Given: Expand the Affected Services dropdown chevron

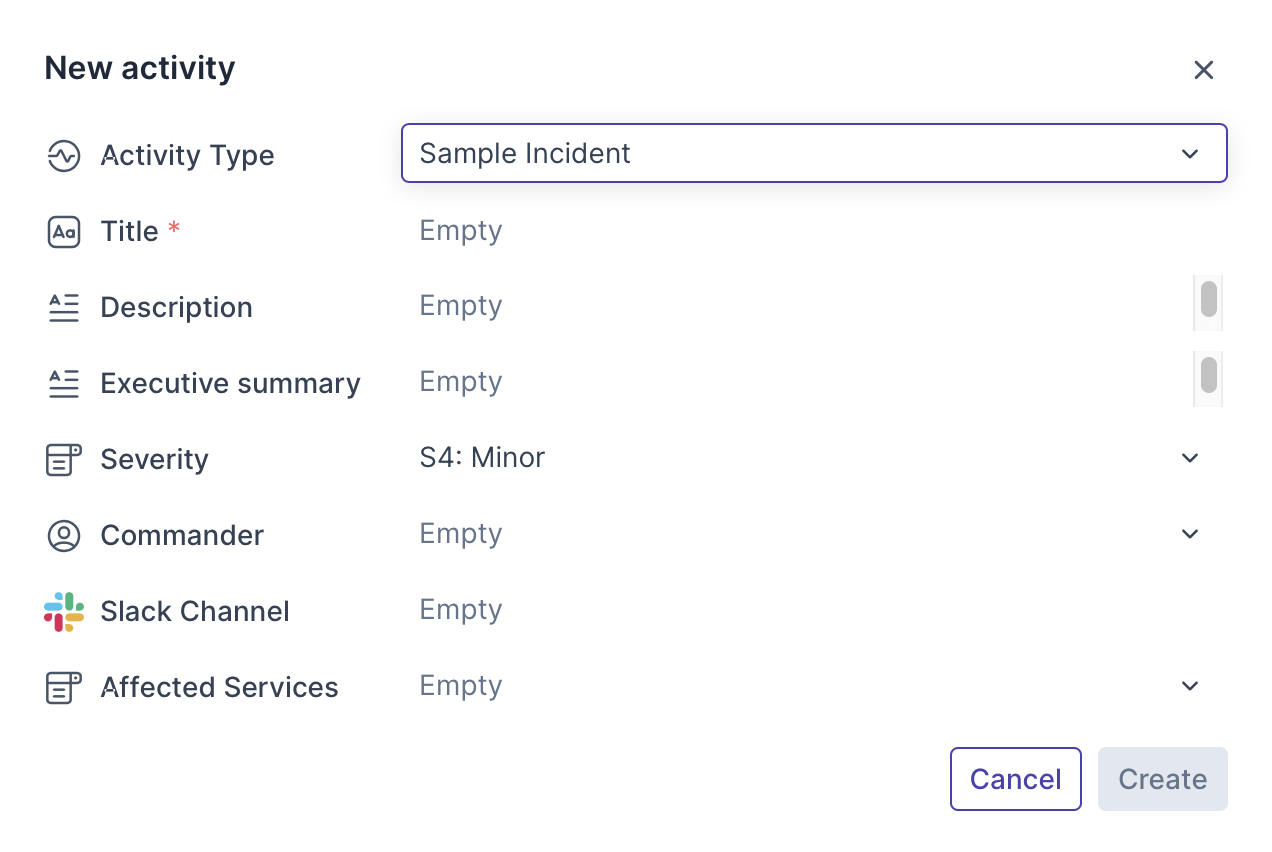Looking at the screenshot, I should (1189, 686).
